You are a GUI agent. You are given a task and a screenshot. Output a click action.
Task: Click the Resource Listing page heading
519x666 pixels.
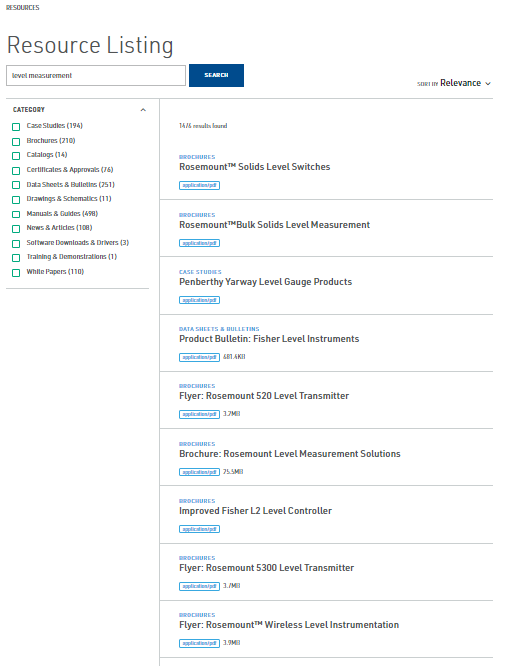[90, 45]
